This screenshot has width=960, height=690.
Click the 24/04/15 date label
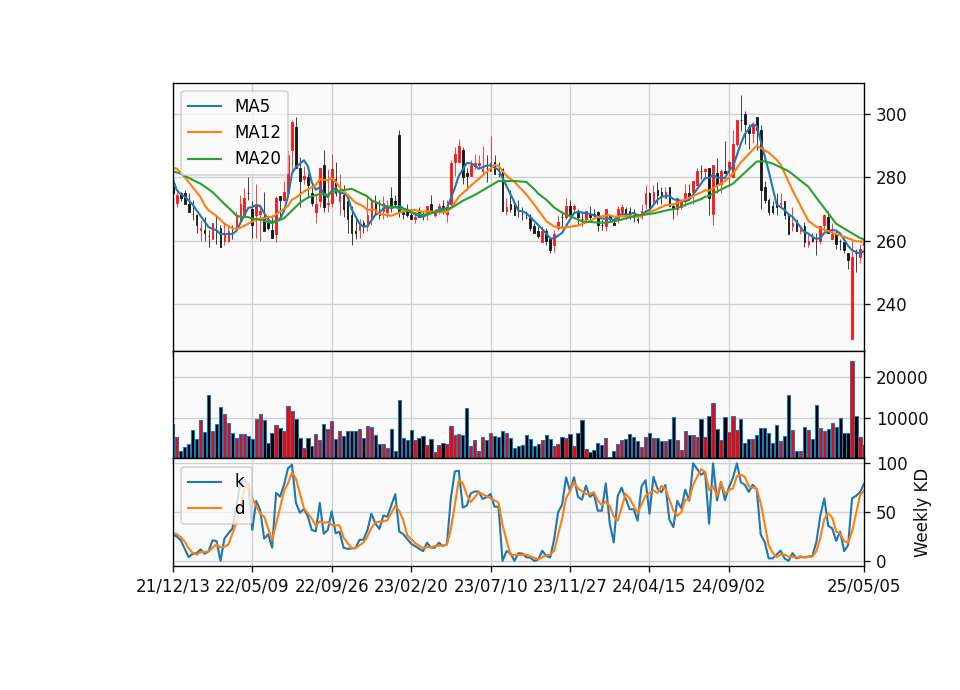649,586
